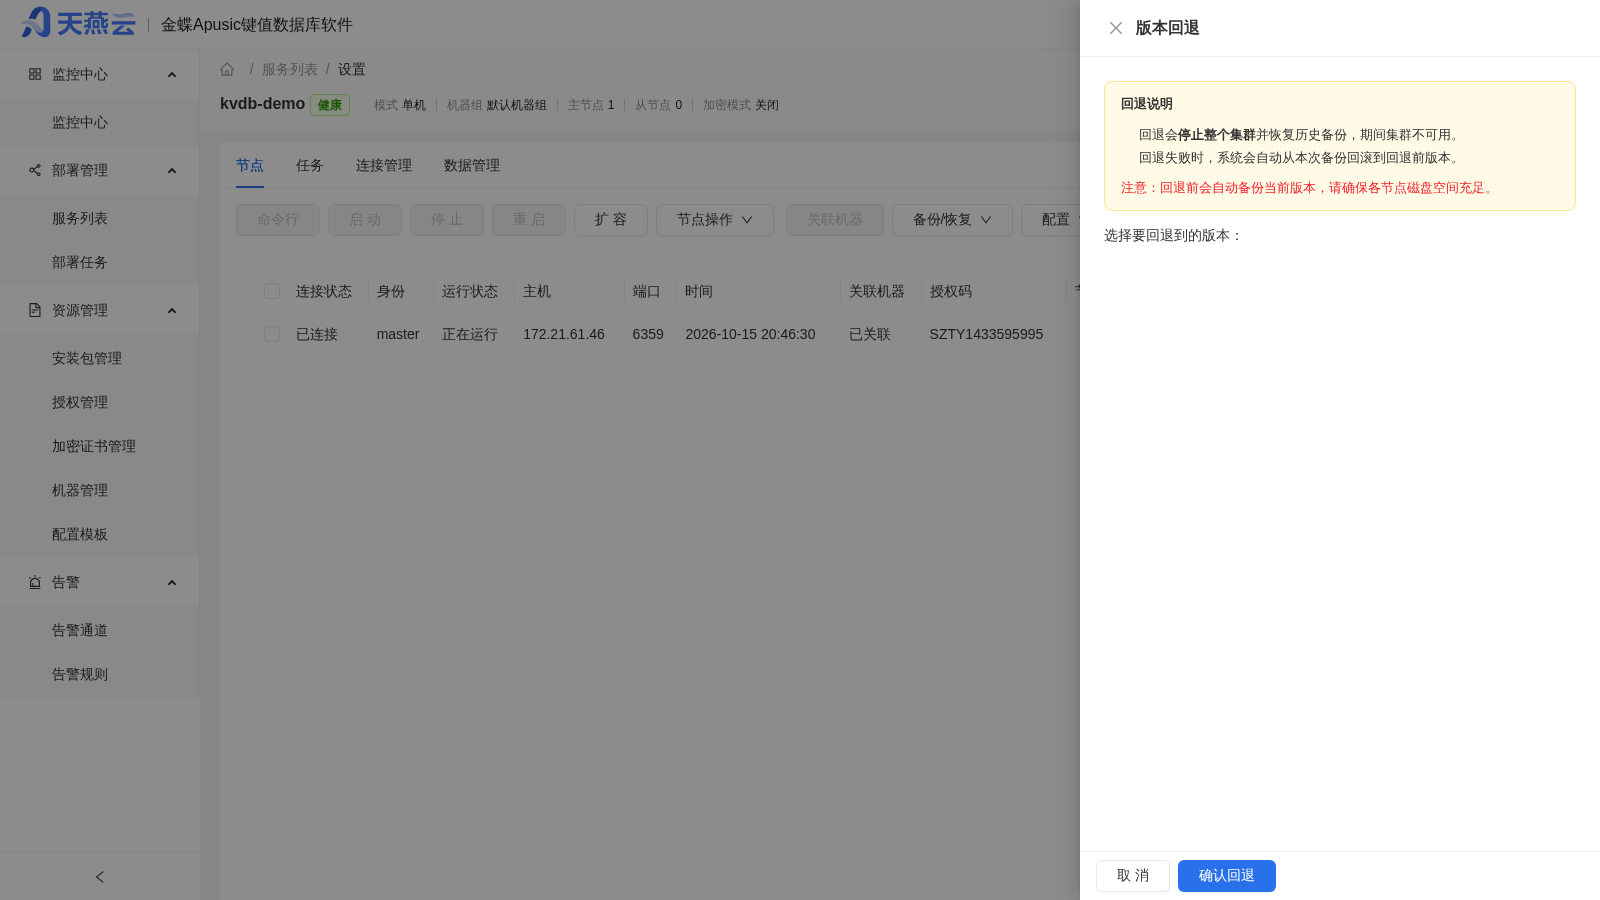
Task: Click the 命令行 button
Action: (x=278, y=220)
